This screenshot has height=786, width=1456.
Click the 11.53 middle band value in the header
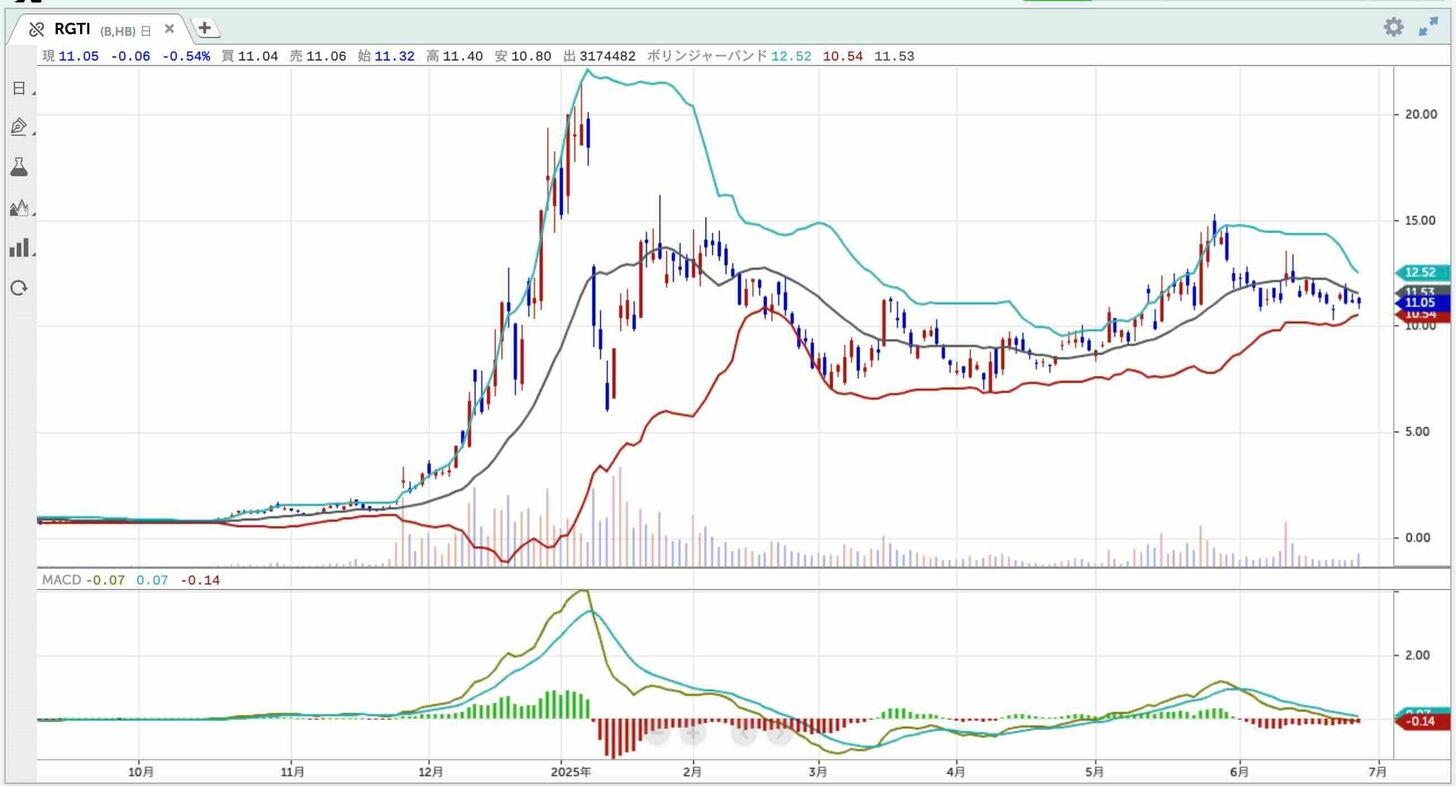894,56
